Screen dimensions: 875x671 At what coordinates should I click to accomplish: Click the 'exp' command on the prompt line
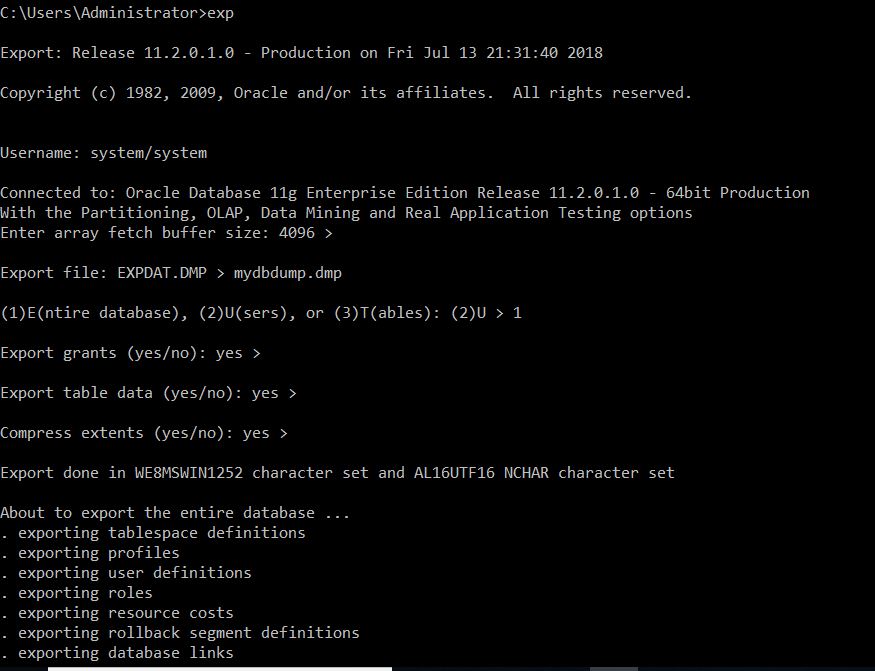(221, 13)
